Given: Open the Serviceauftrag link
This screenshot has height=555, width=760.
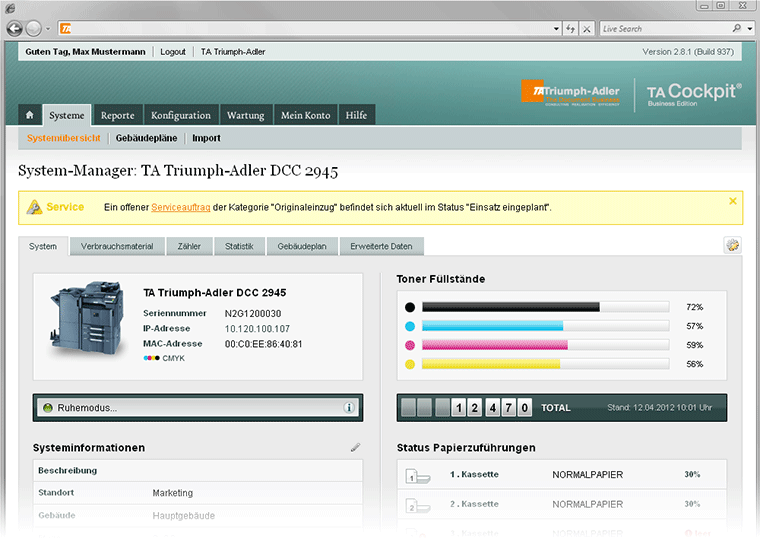Looking at the screenshot, I should 181,207.
